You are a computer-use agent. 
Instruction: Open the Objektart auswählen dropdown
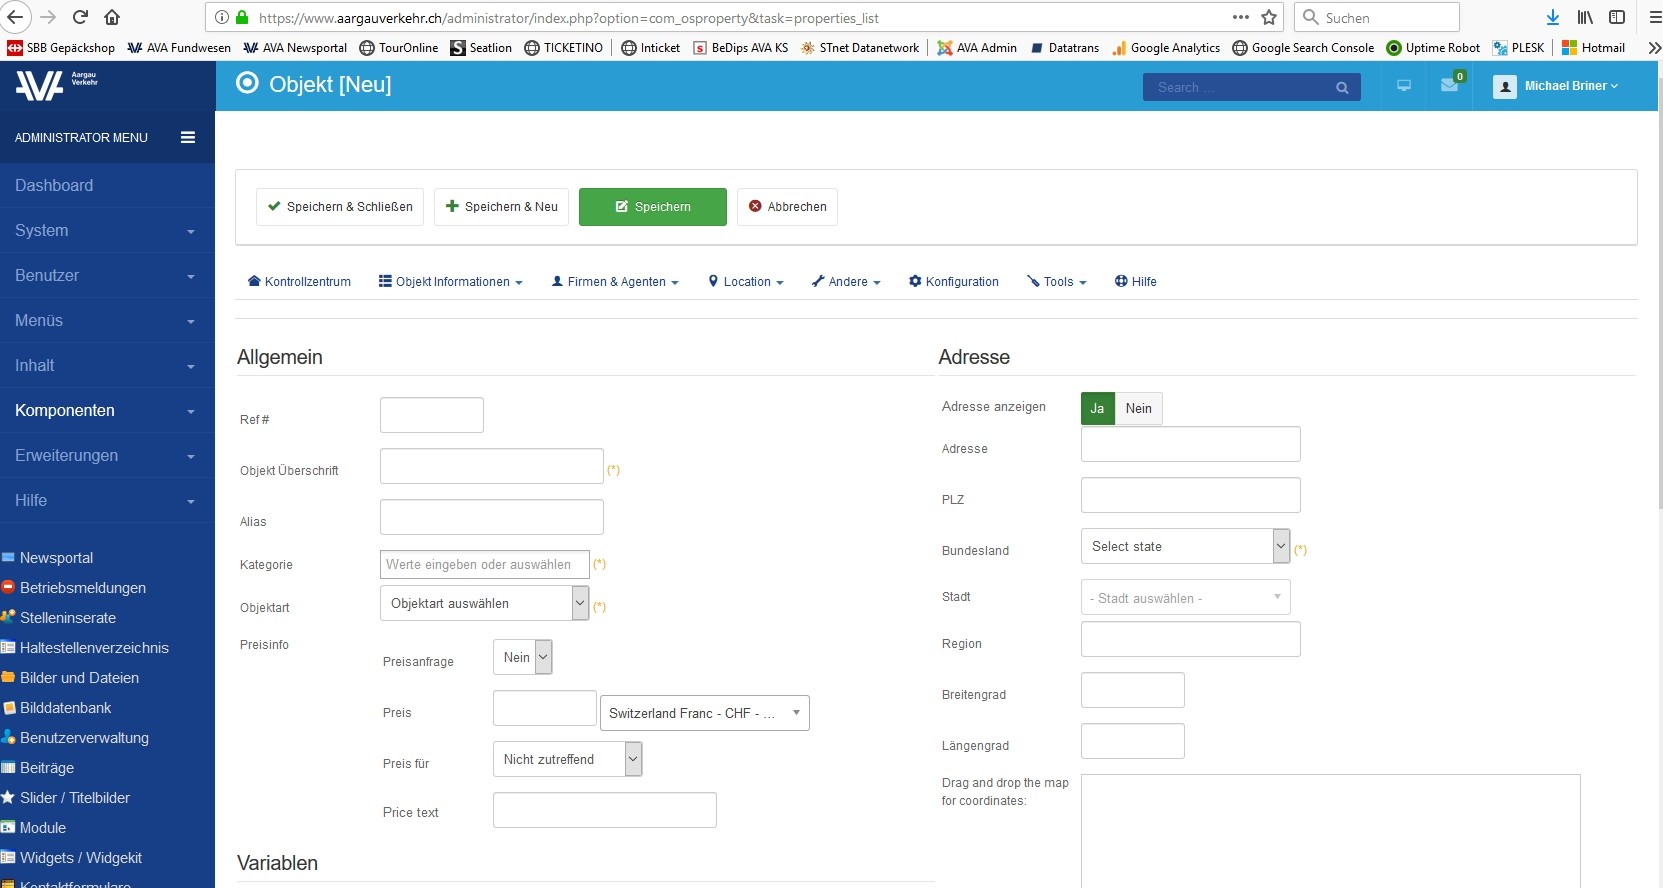[x=484, y=603]
